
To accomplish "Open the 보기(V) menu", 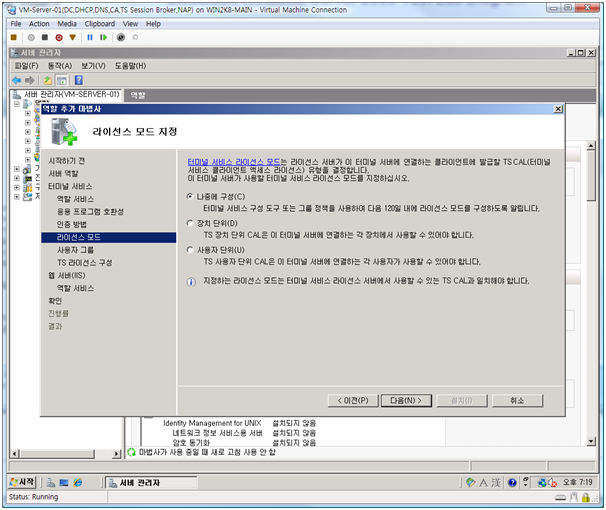I will (x=93, y=66).
